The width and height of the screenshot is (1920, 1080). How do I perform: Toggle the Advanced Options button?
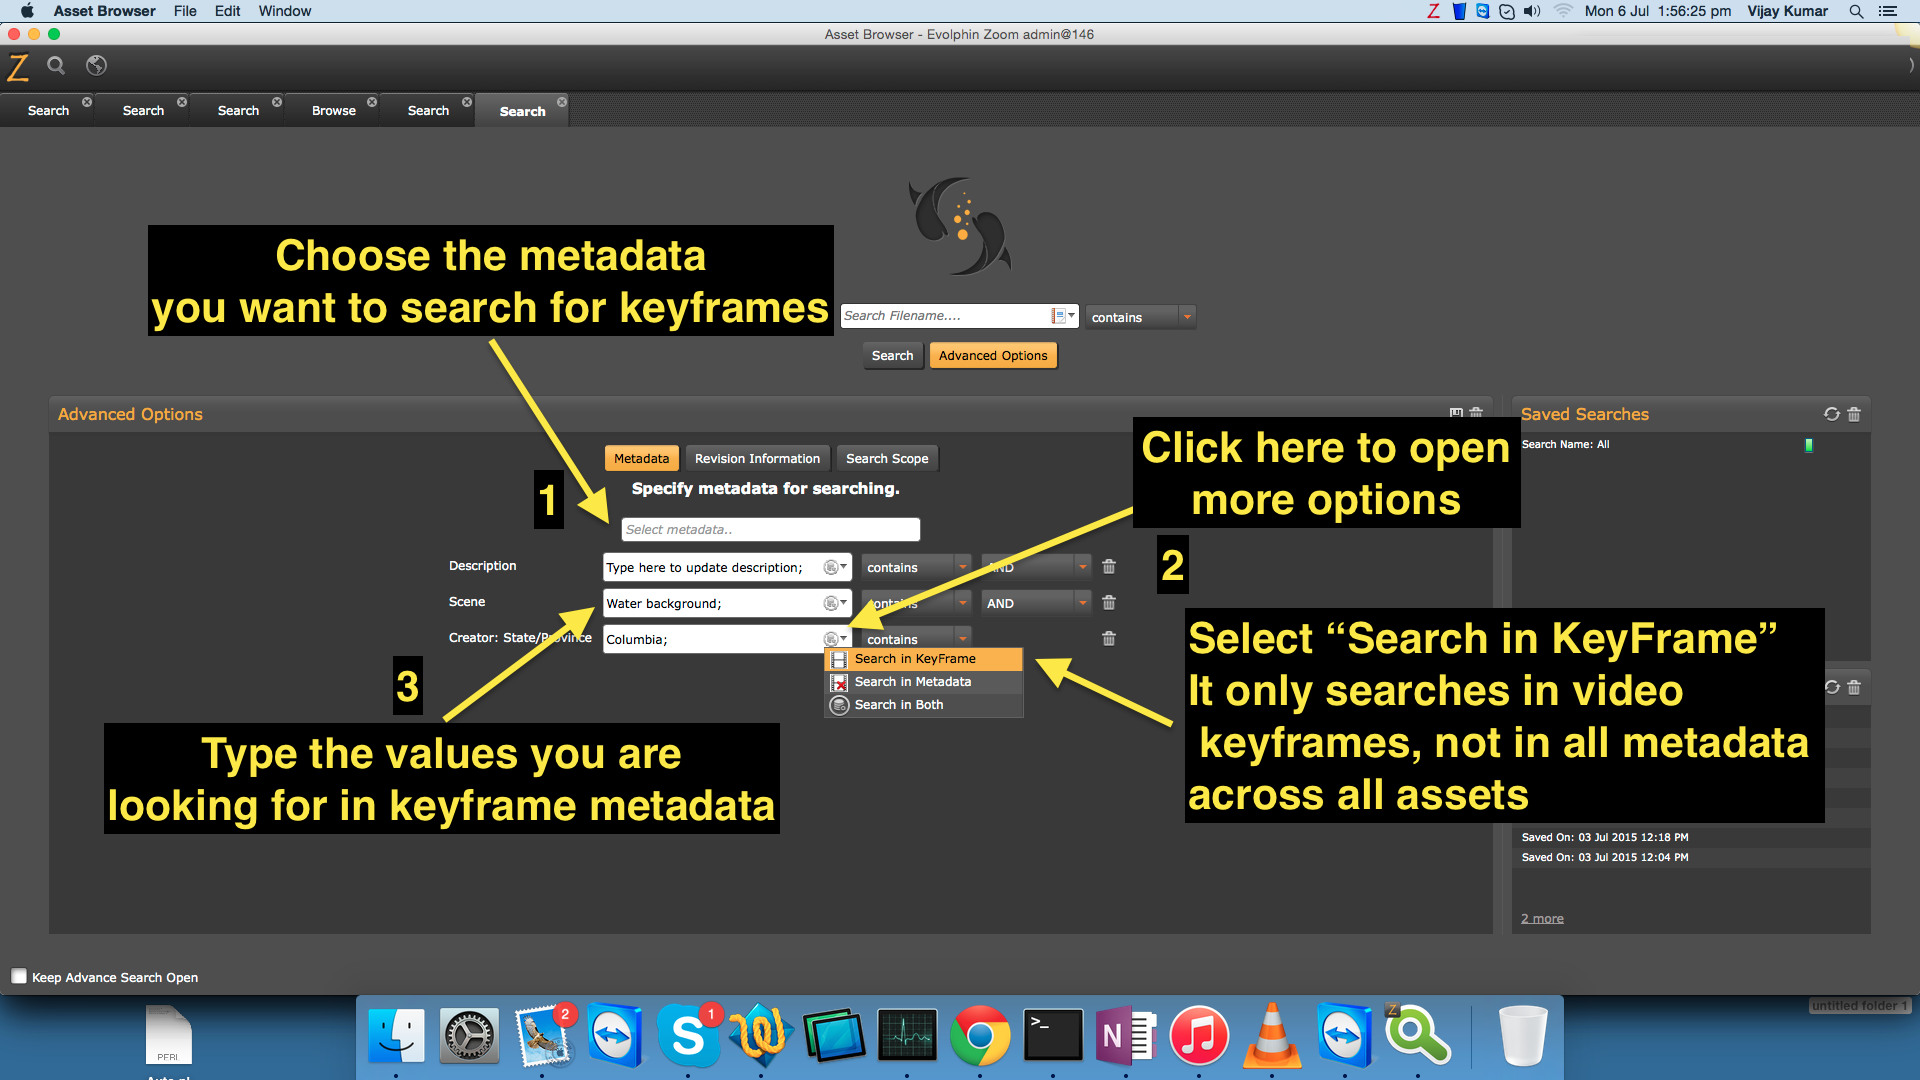tap(992, 356)
